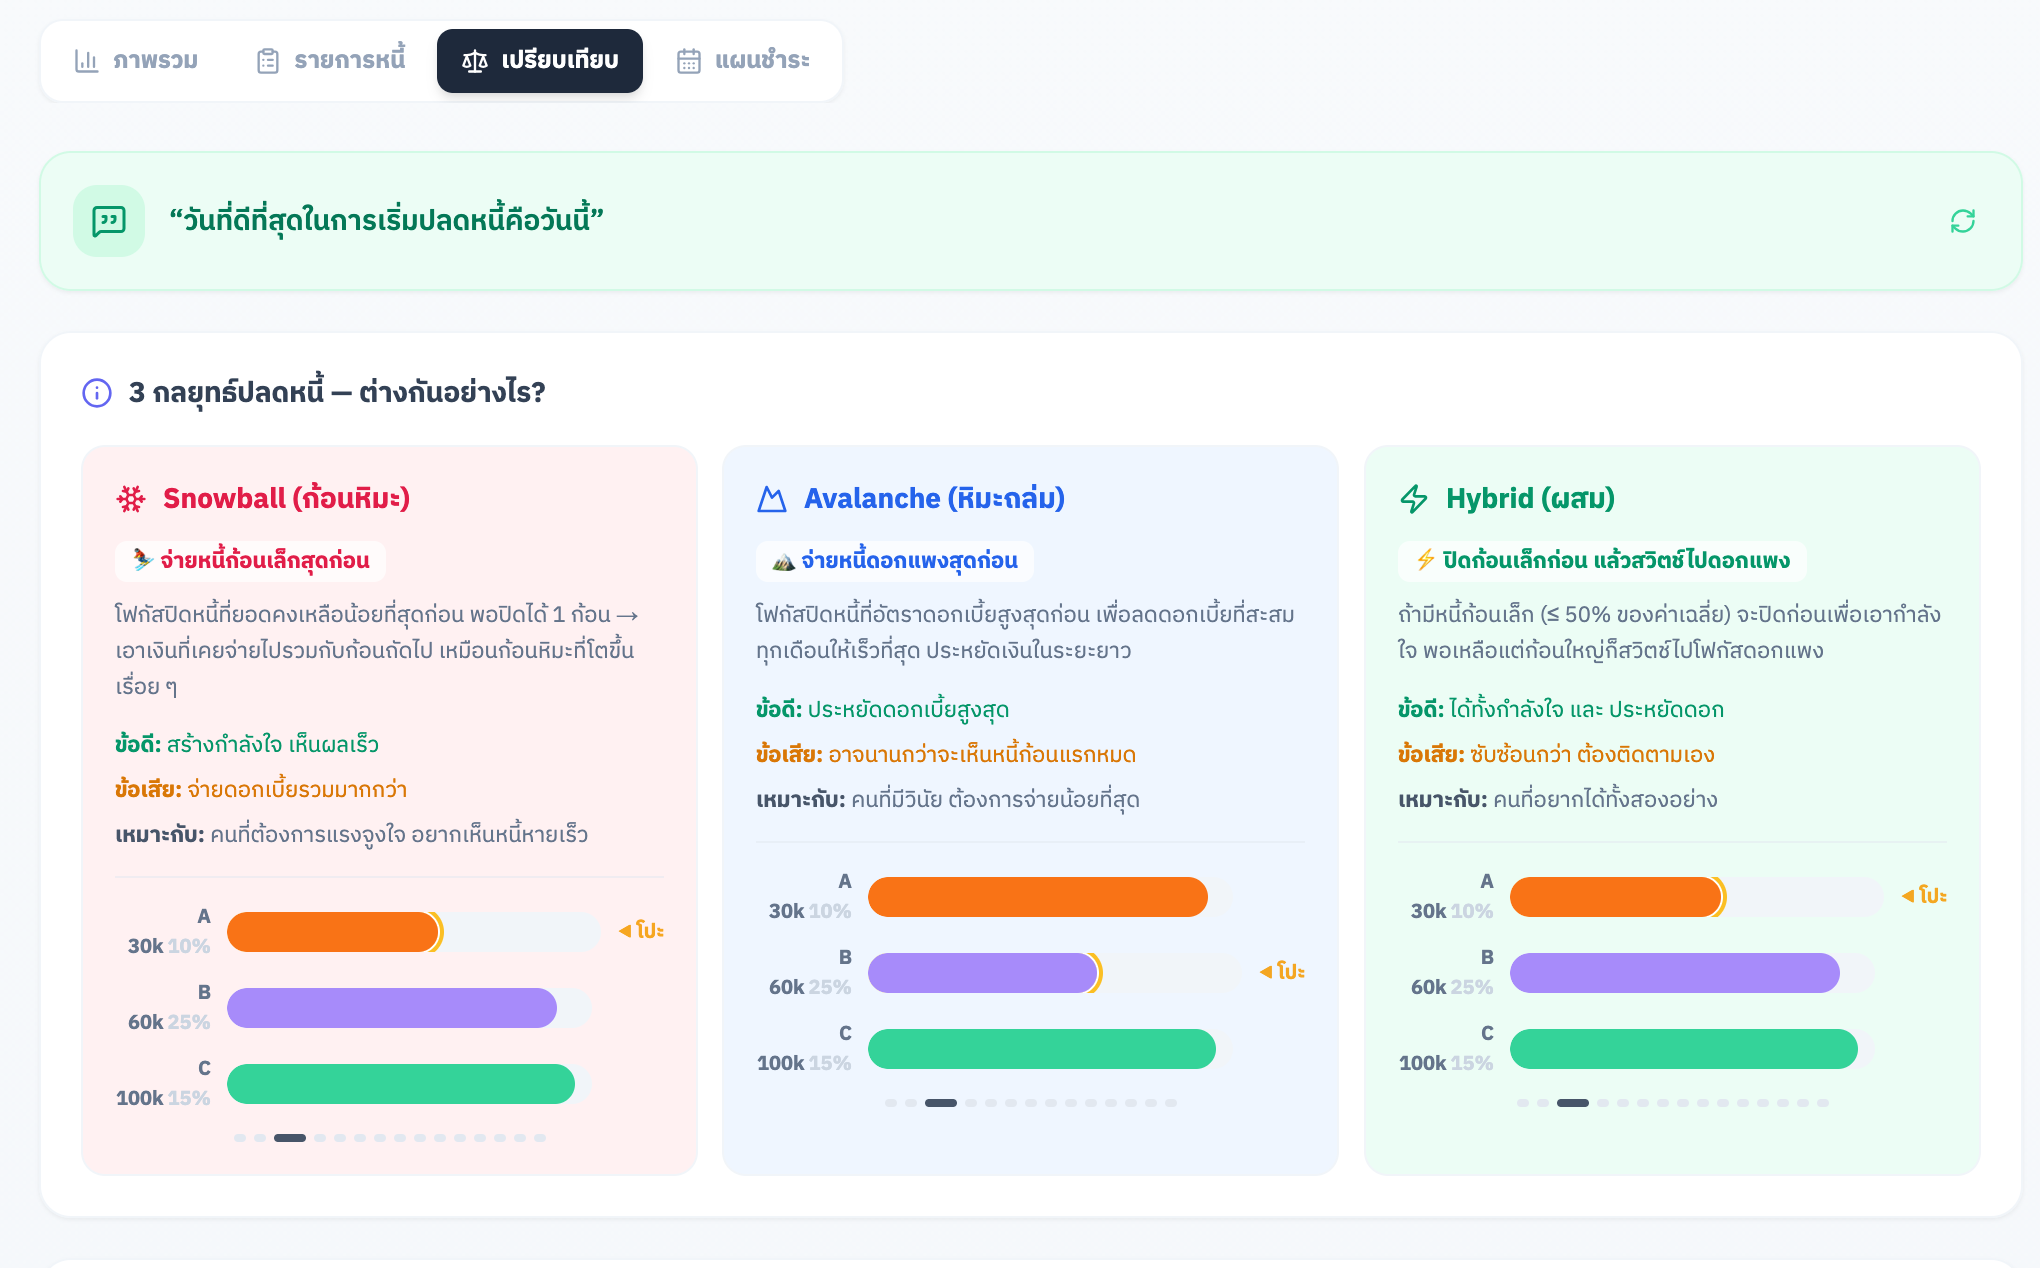Image resolution: width=2040 pixels, height=1268 pixels.
Task: Click the Hybrid lightning bolt icon
Action: 1414,499
